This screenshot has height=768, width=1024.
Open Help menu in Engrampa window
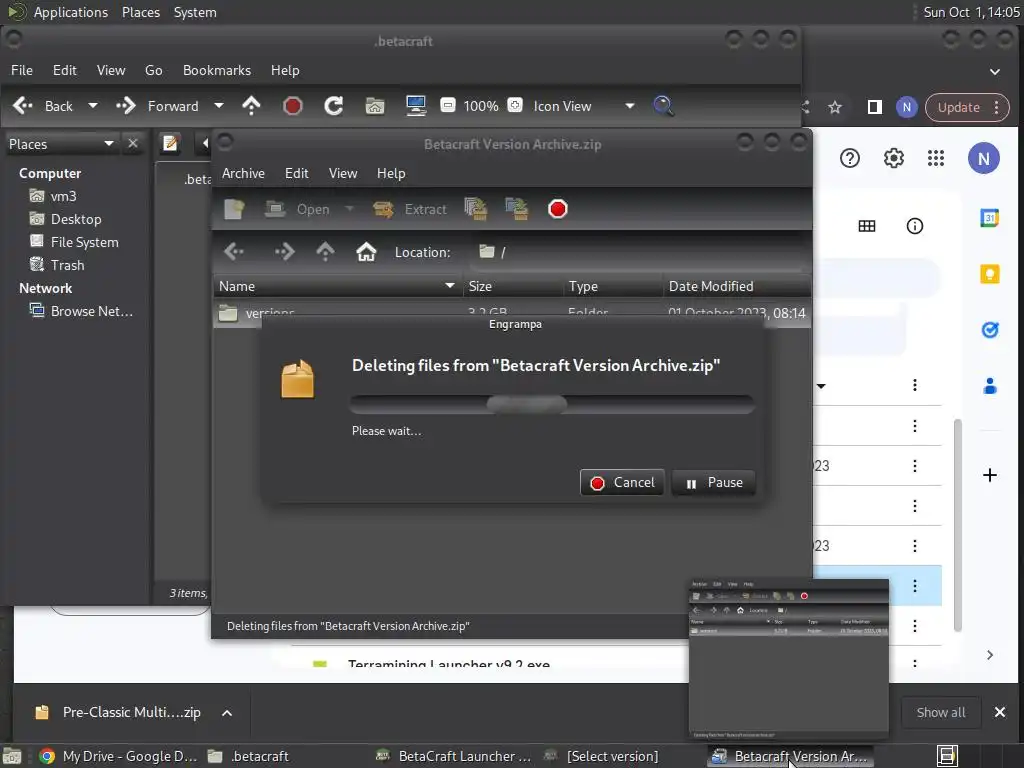391,173
